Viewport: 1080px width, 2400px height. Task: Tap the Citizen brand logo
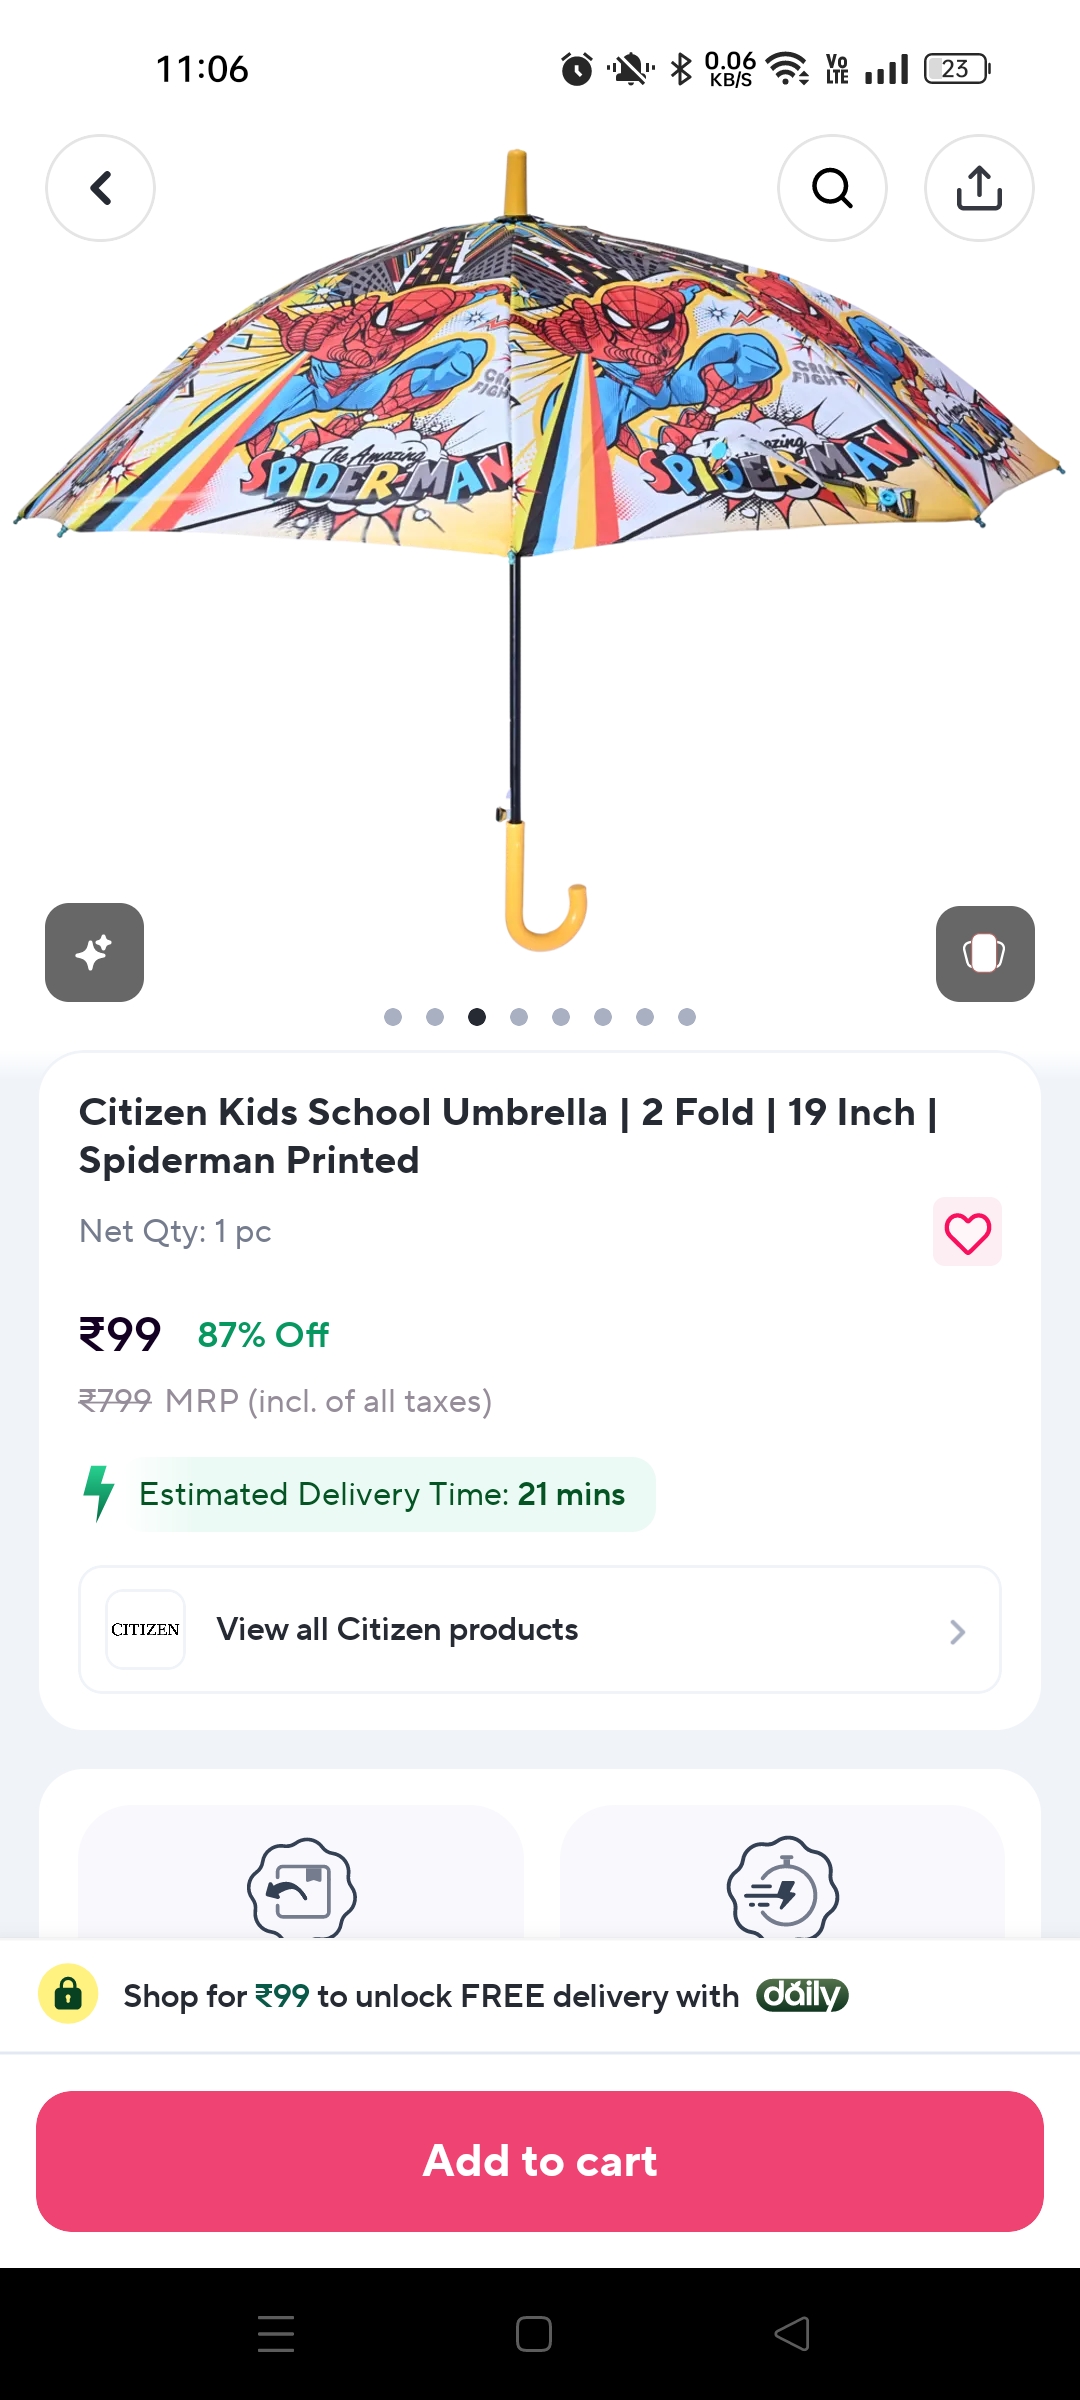tap(146, 1629)
